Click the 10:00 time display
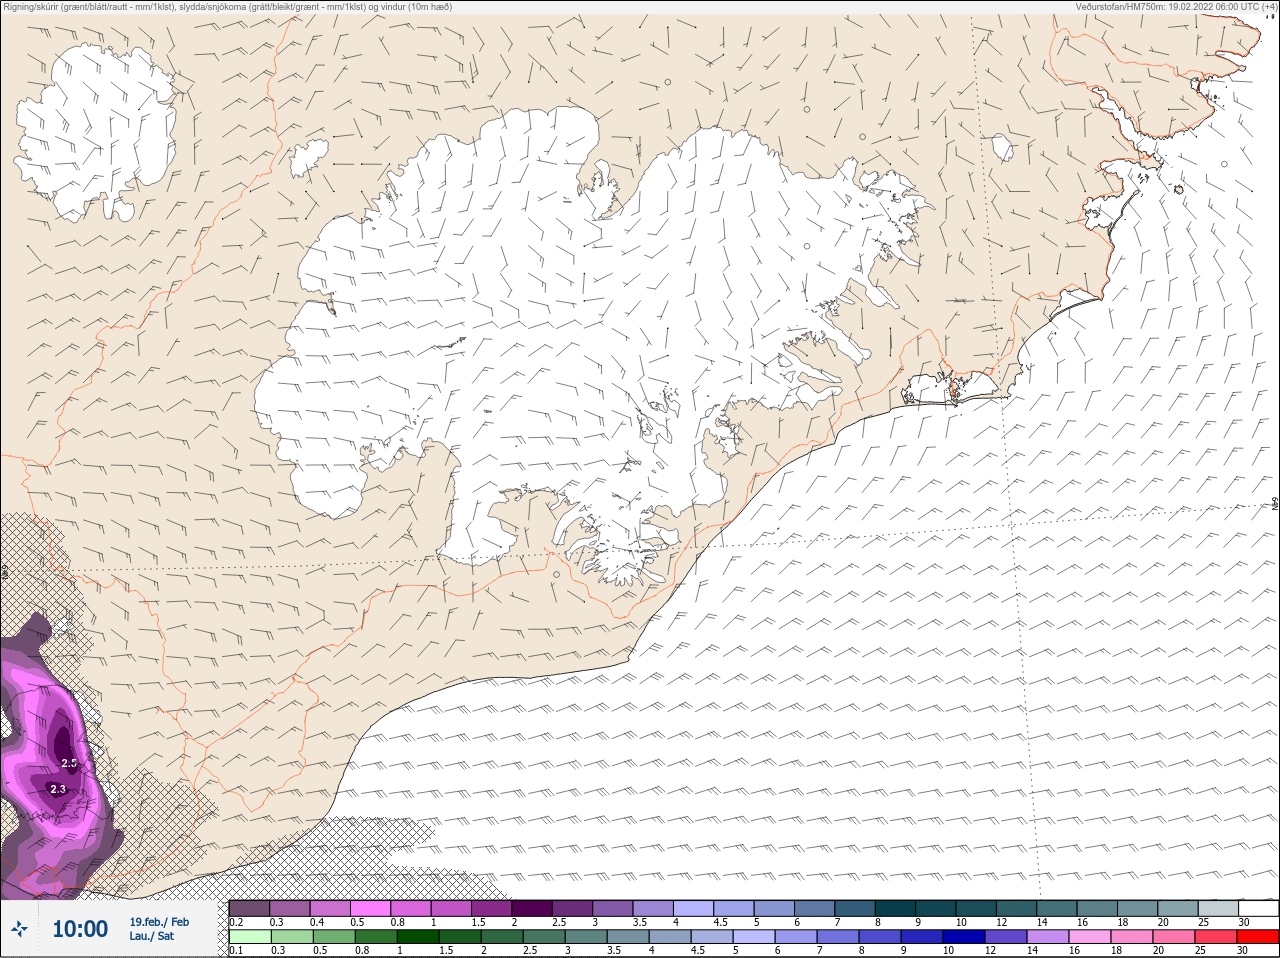1280x958 pixels. point(80,930)
